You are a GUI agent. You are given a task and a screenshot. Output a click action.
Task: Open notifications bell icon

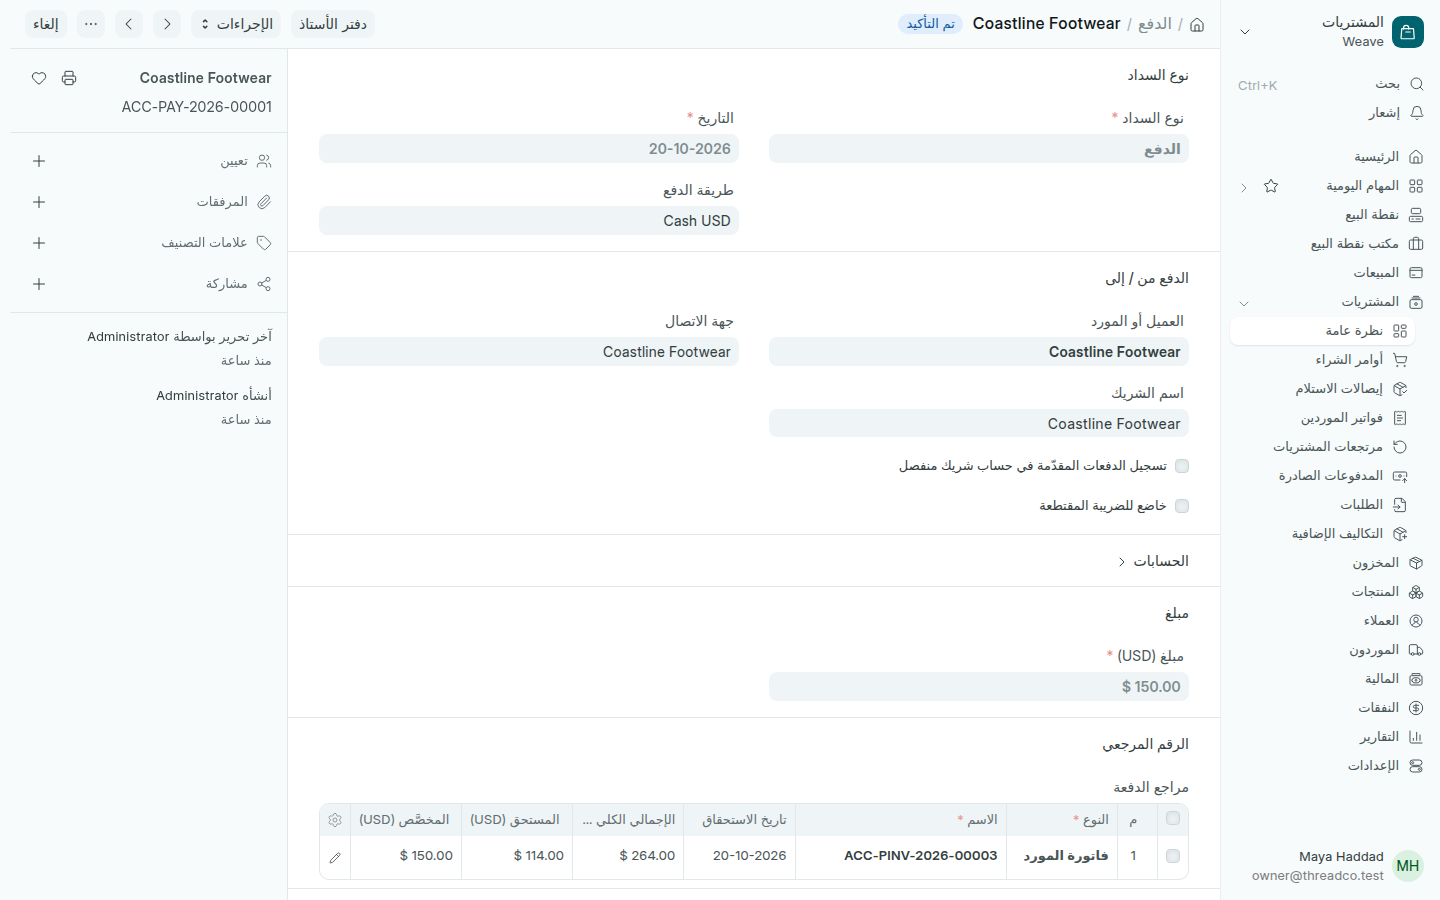tap(1416, 113)
